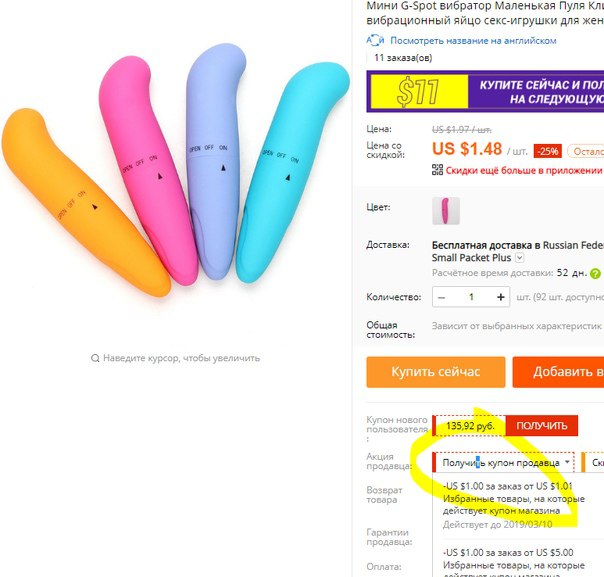
Task: Expand the Small Packet Plus shipping dropdown
Action: click(520, 258)
